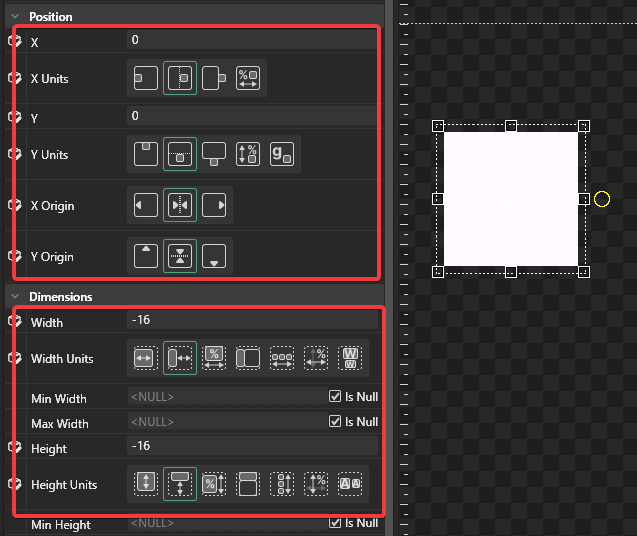637x536 pixels.
Task: Click the X value input field
Action: (250, 40)
